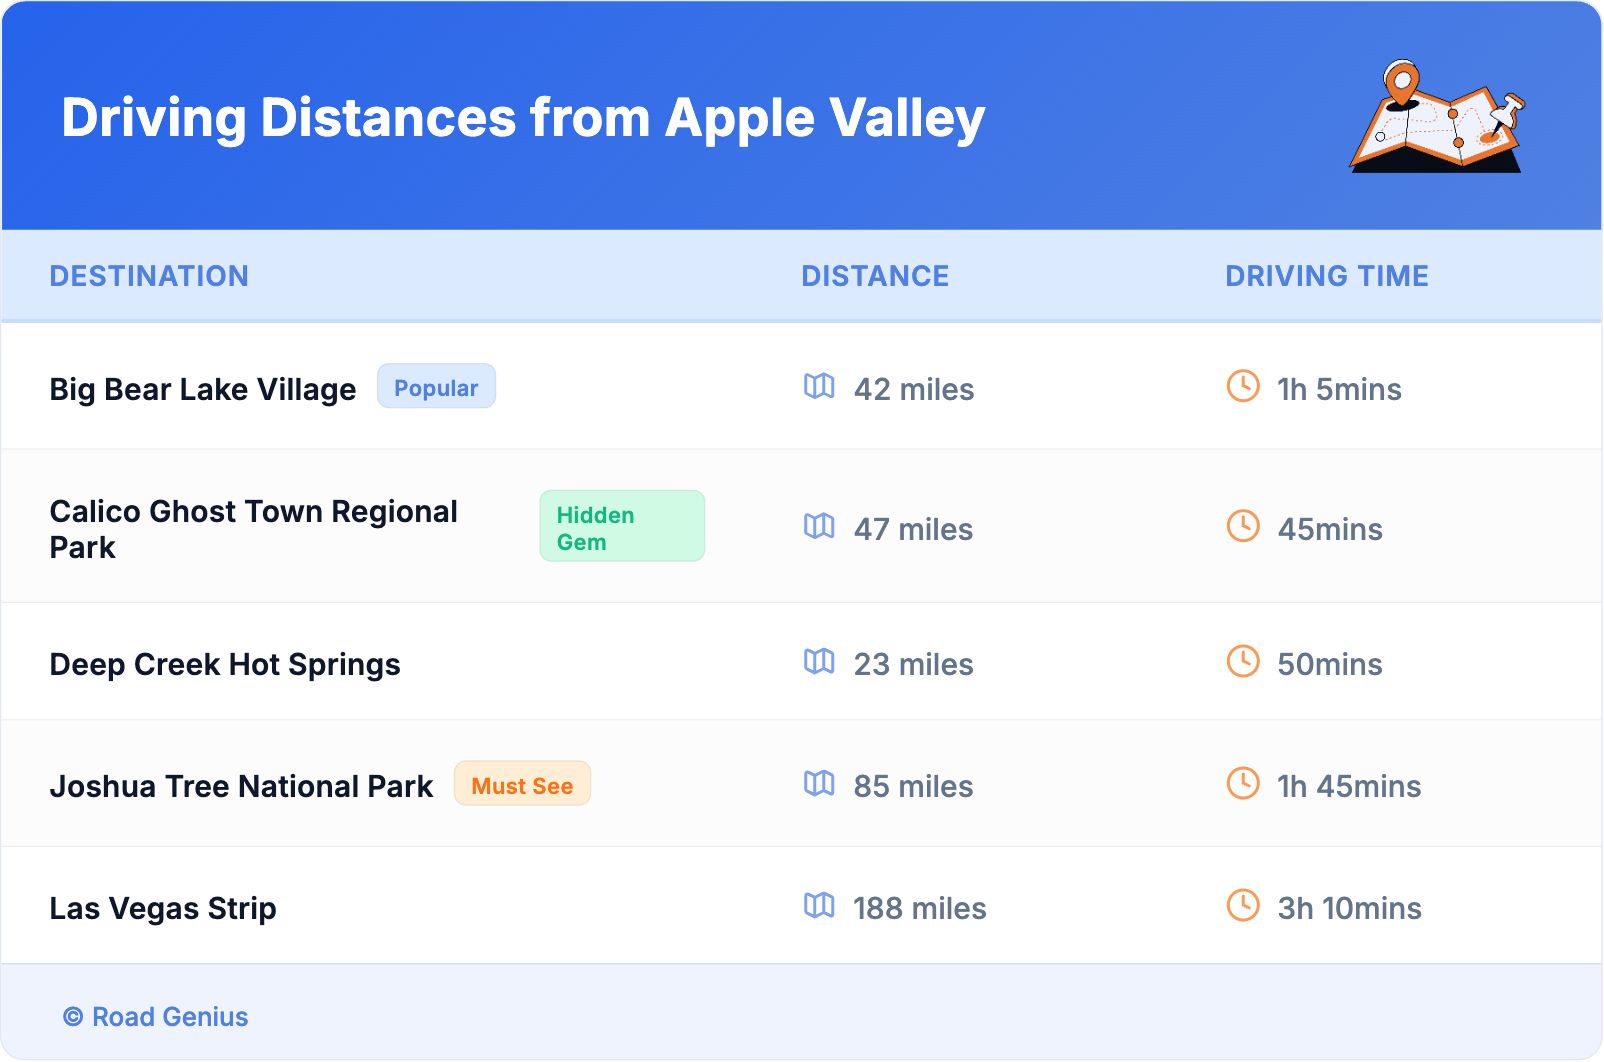Click the clock icon beside 3h 10mins
Image resolution: width=1604 pixels, height=1062 pixels.
1243,905
